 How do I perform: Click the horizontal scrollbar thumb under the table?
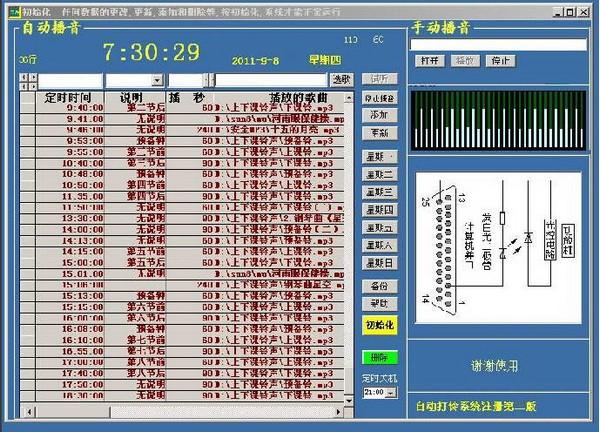pos(73,412)
